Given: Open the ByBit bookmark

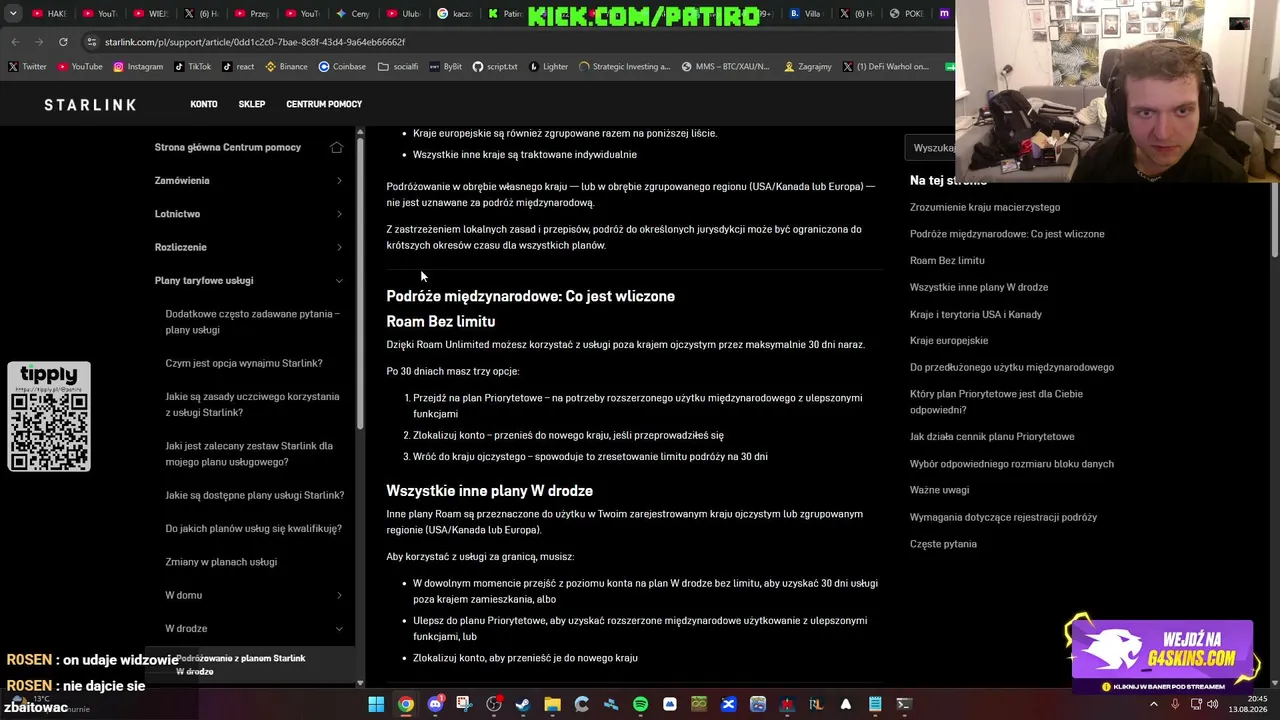Looking at the screenshot, I should (446, 67).
